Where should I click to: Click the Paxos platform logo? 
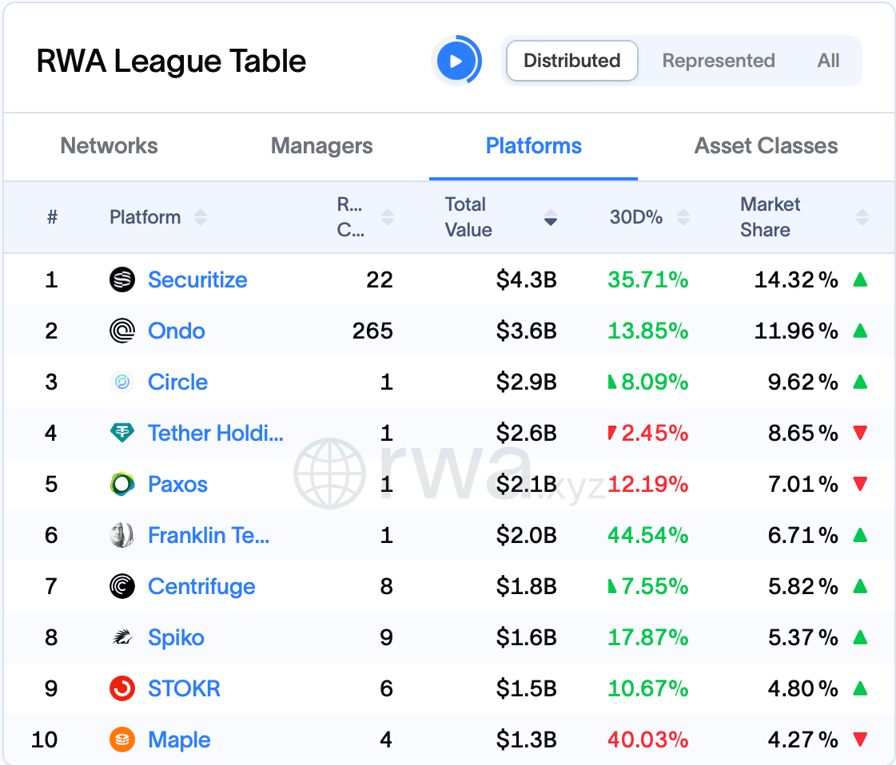coord(121,484)
